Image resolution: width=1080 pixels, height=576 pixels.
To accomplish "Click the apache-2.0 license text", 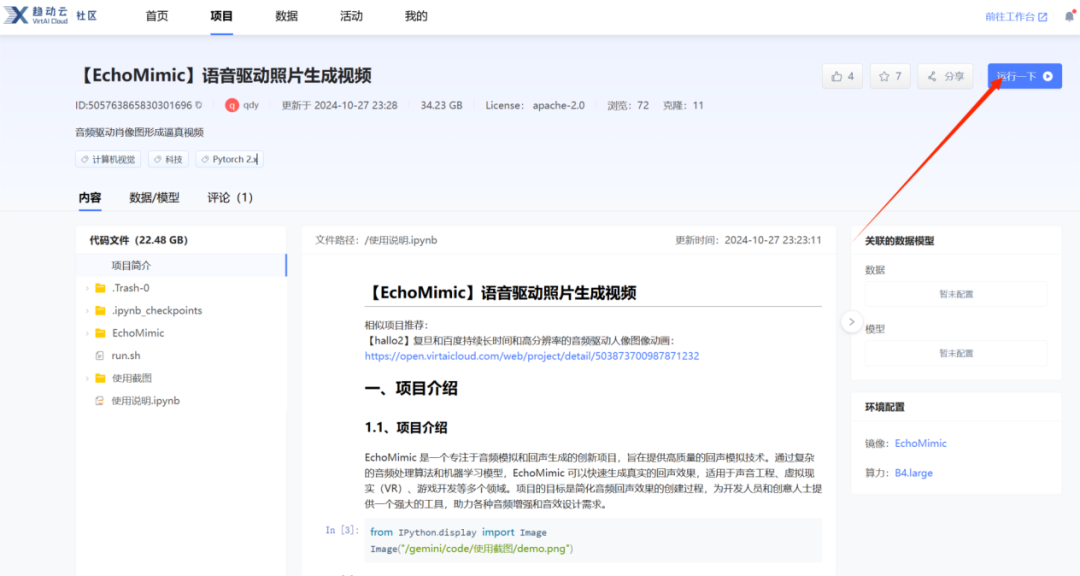I will coord(559,105).
